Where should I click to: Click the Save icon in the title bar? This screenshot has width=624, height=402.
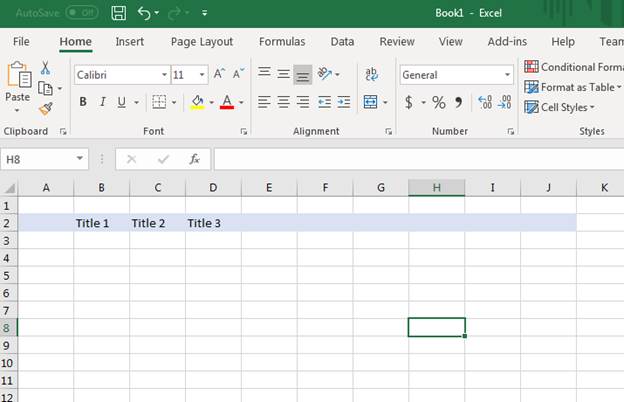point(119,13)
